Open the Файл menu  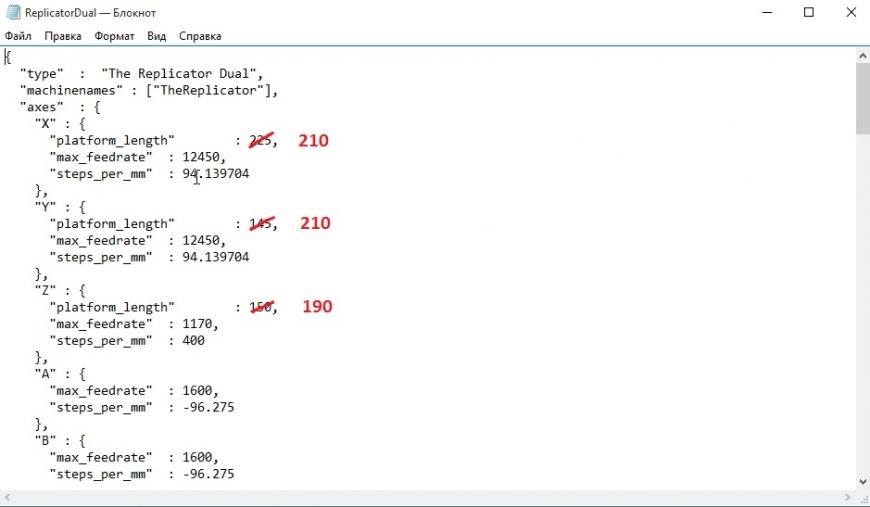coord(18,36)
